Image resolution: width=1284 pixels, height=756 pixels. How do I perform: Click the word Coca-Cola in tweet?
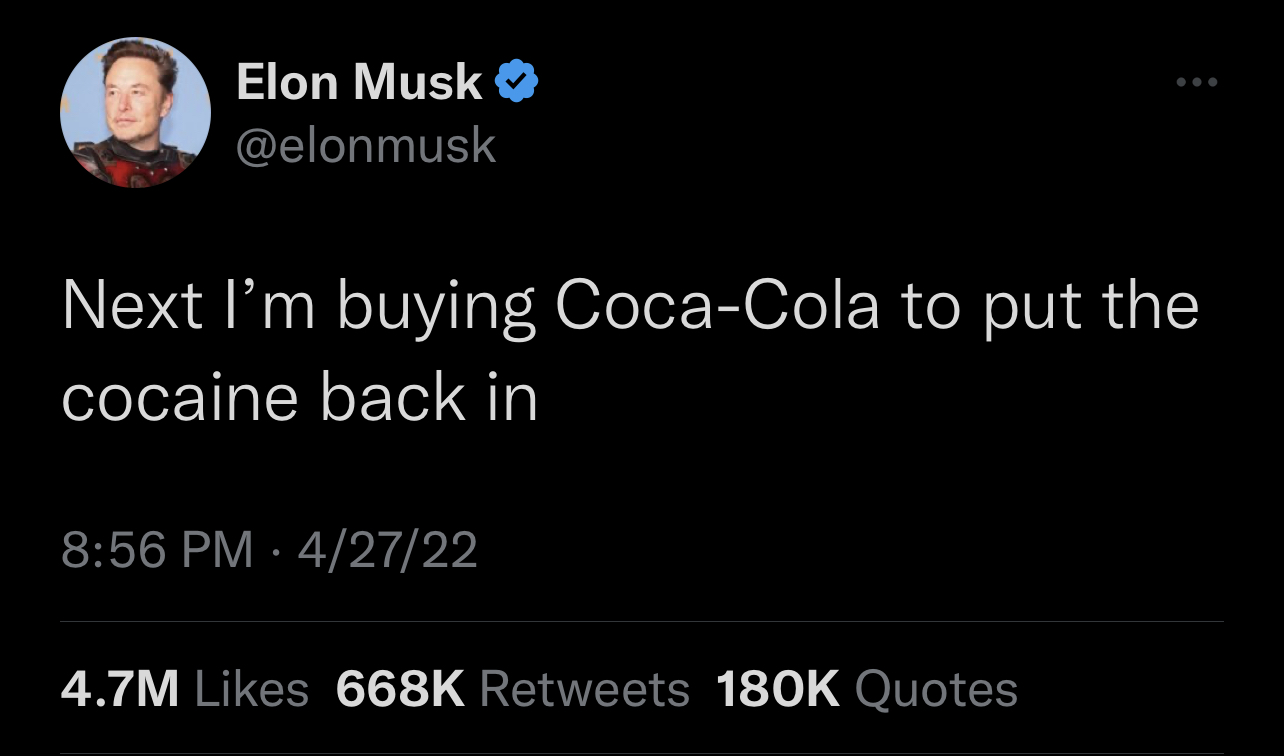717,305
